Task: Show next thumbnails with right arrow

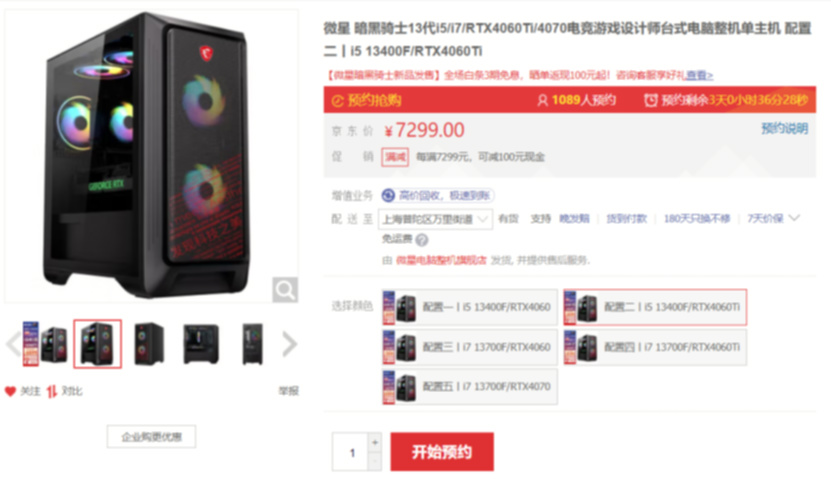Action: (x=289, y=344)
